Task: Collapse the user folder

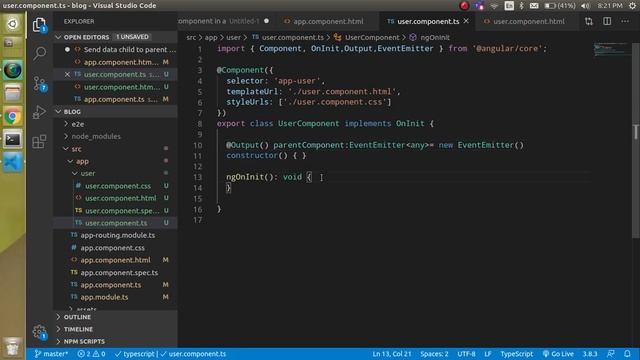Action: pyautogui.click(x=88, y=173)
